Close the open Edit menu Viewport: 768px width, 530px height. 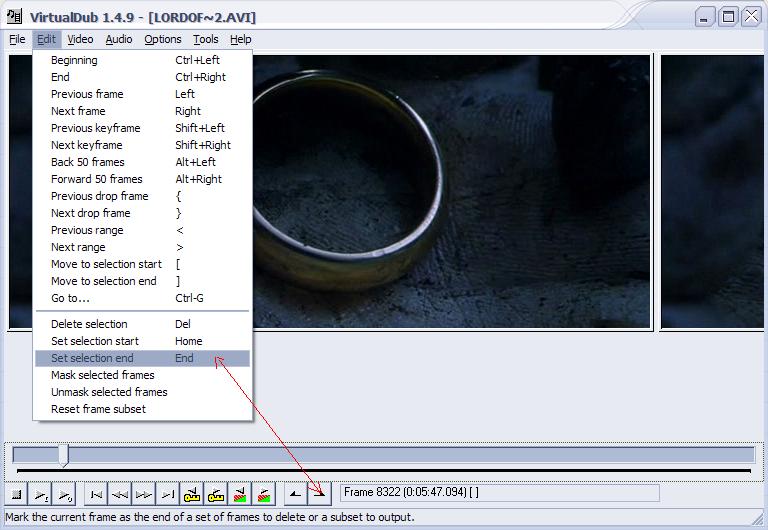[x=47, y=39]
